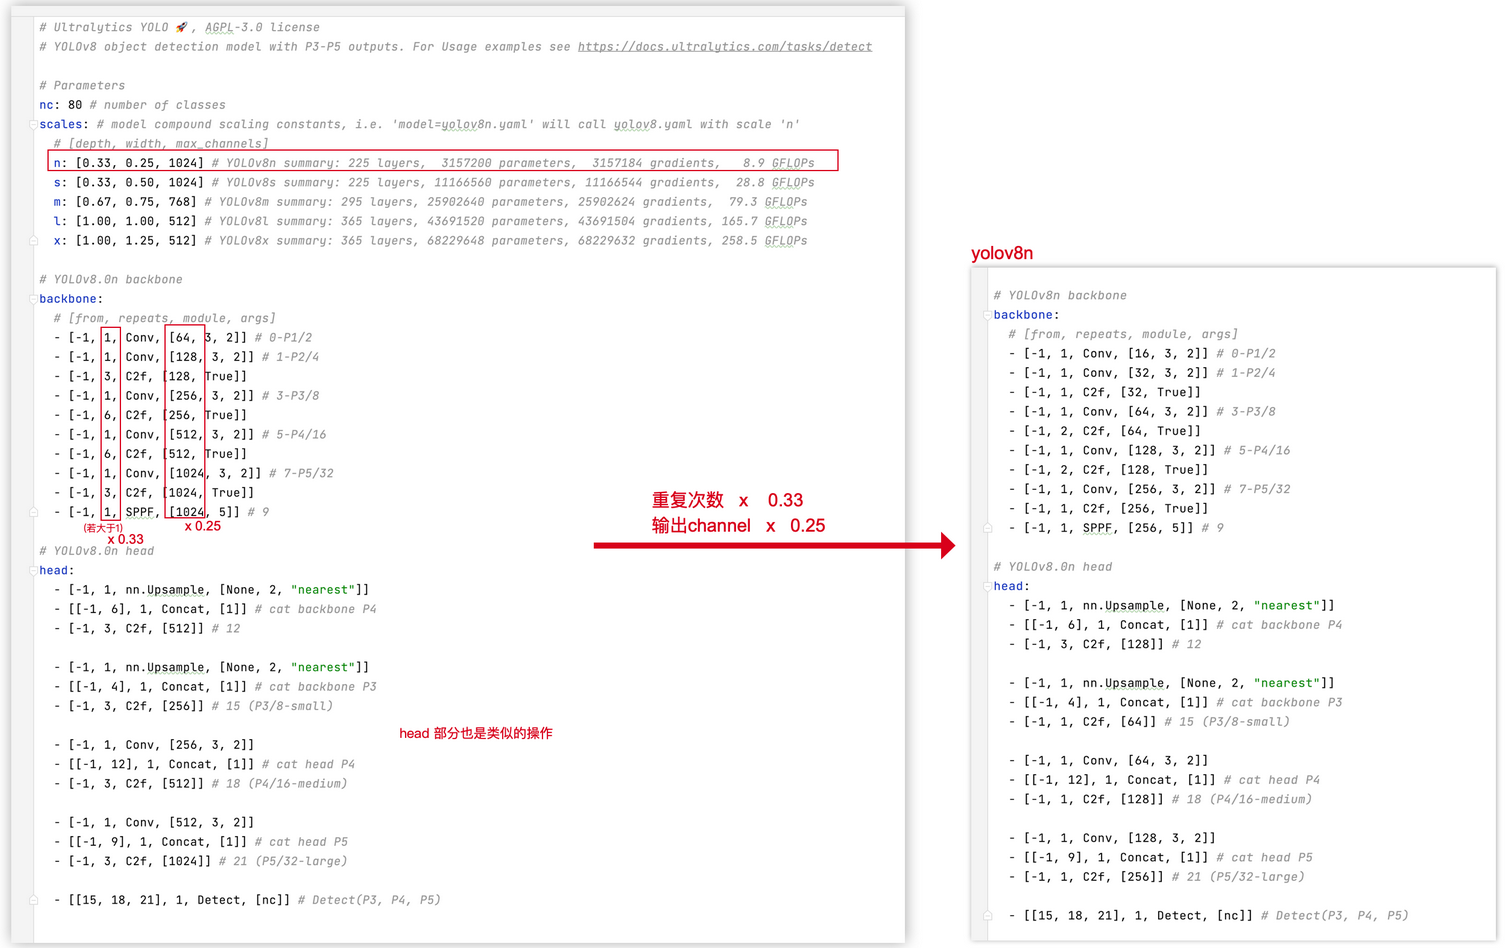Screen dimensions: 1509x948
Task: Click the 'Conv, [128, 3, 2]] # 5-P4/16' line
Action: click(x=1149, y=451)
